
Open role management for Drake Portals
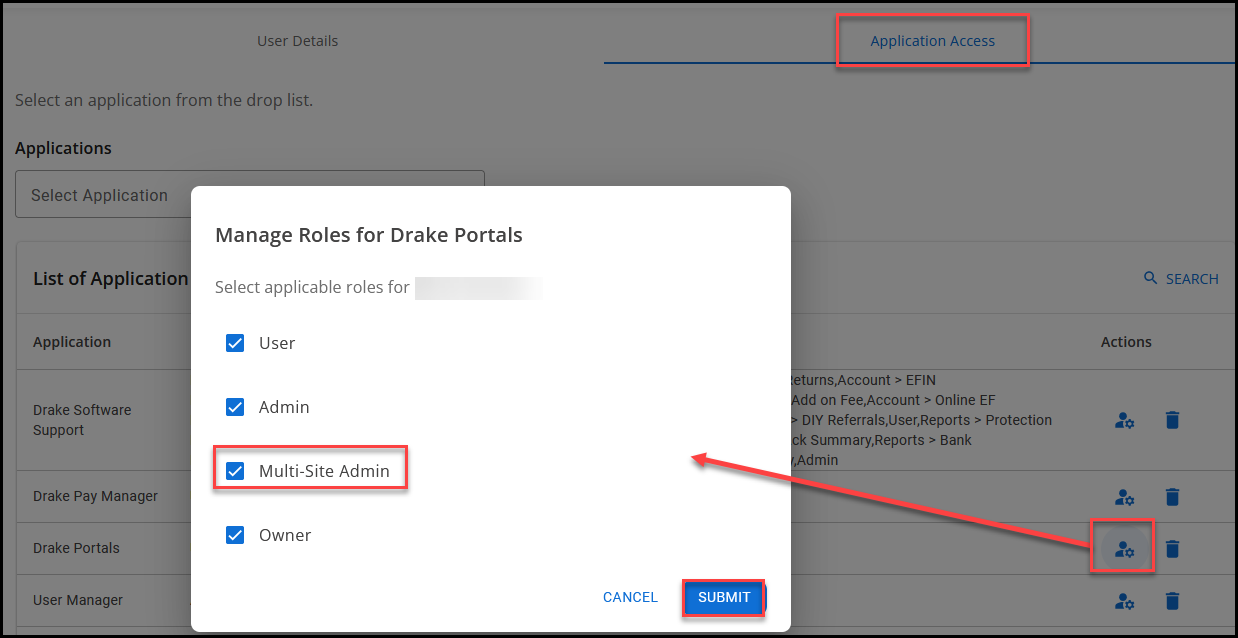[1123, 548]
